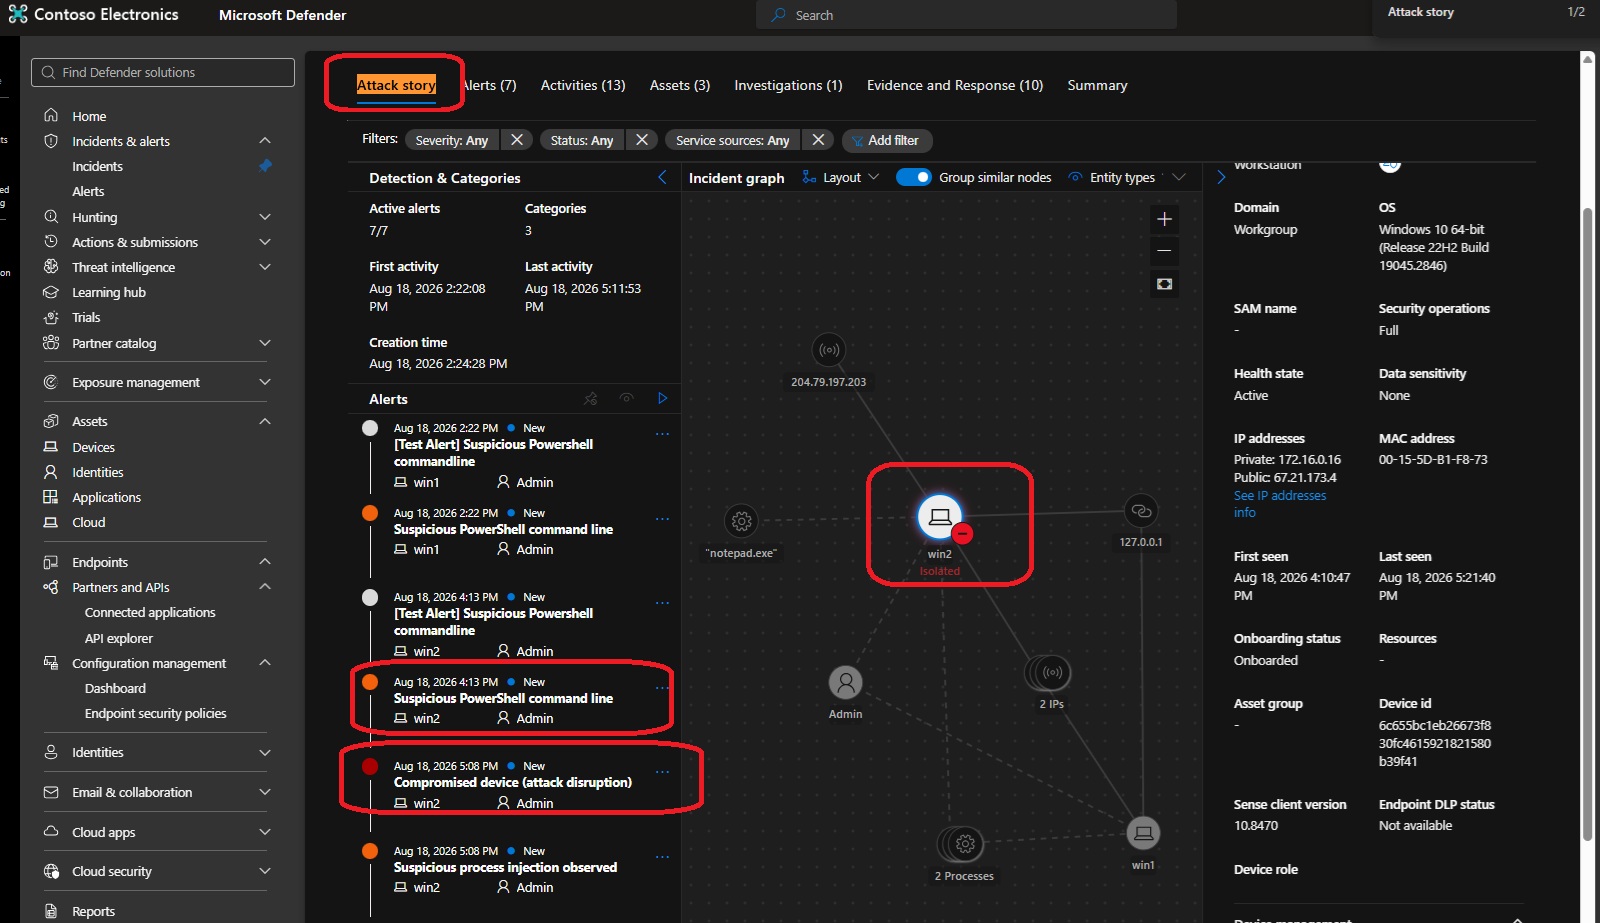Remove the Service sources: Any filter
Viewport: 1600px width, 923px height.
[818, 140]
